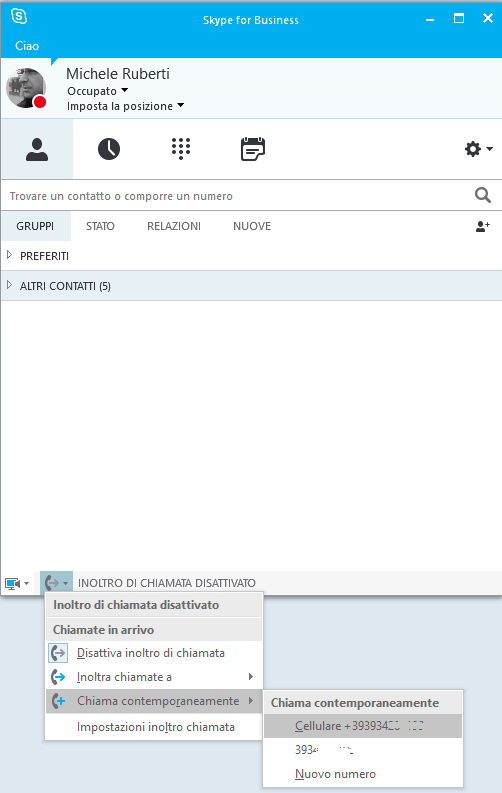Maximize the Skype for Business window
This screenshot has height=793, width=502.
pyautogui.click(x=459, y=19)
